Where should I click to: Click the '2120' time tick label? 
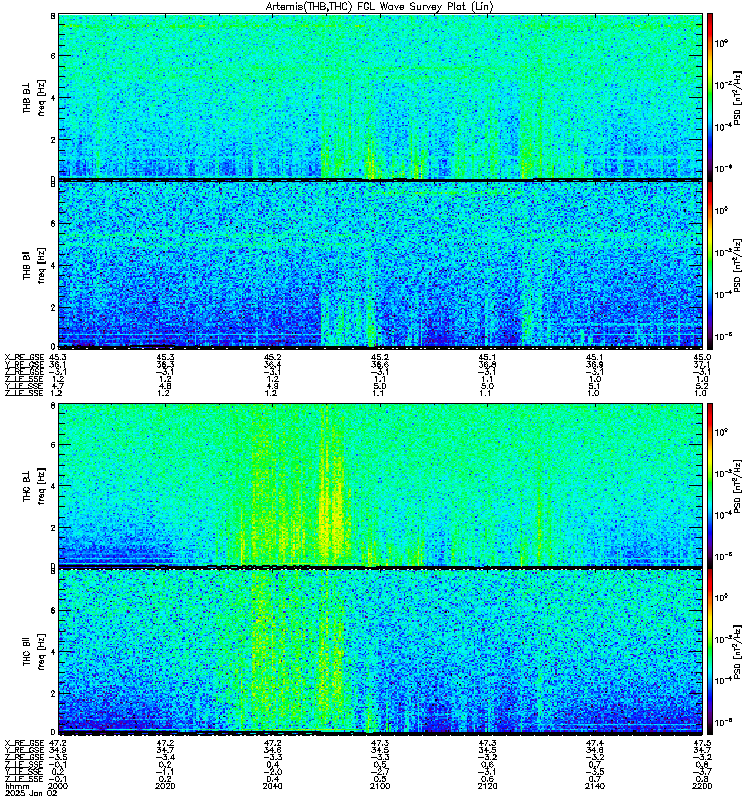point(487,786)
